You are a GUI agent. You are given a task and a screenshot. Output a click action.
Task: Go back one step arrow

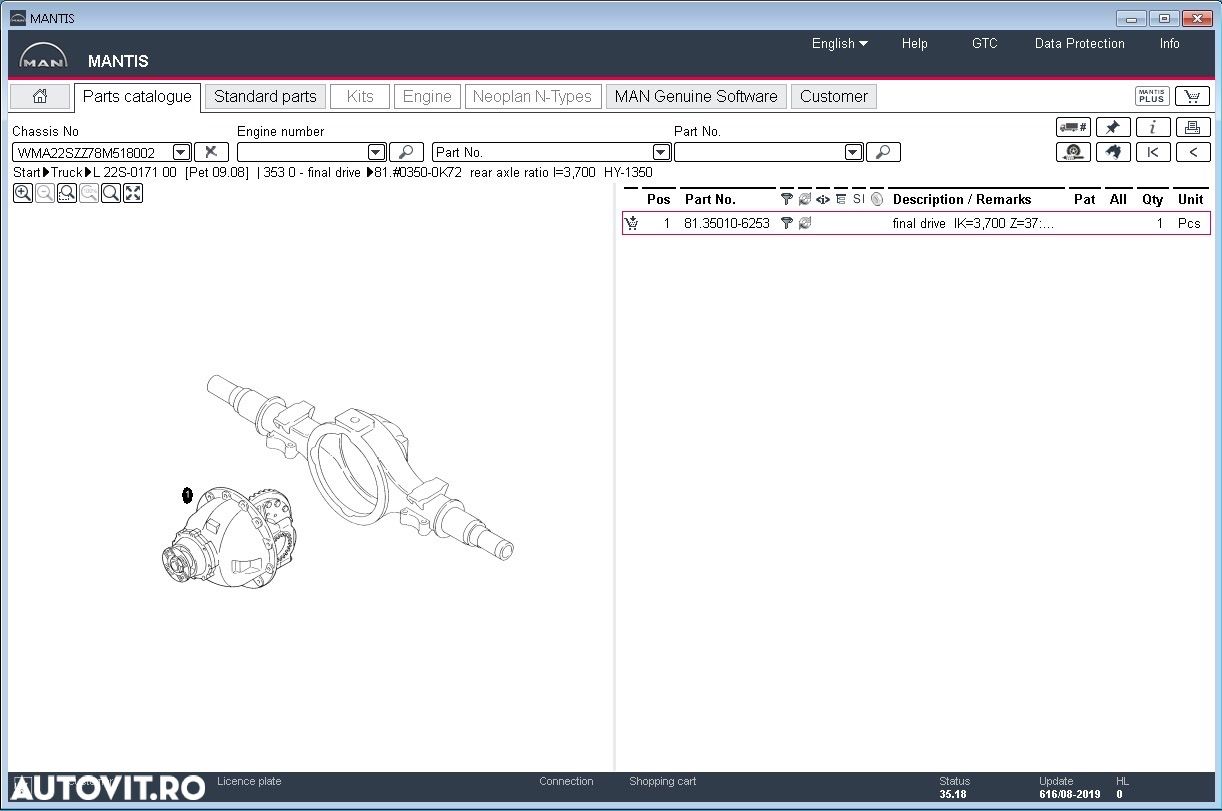(x=1193, y=152)
